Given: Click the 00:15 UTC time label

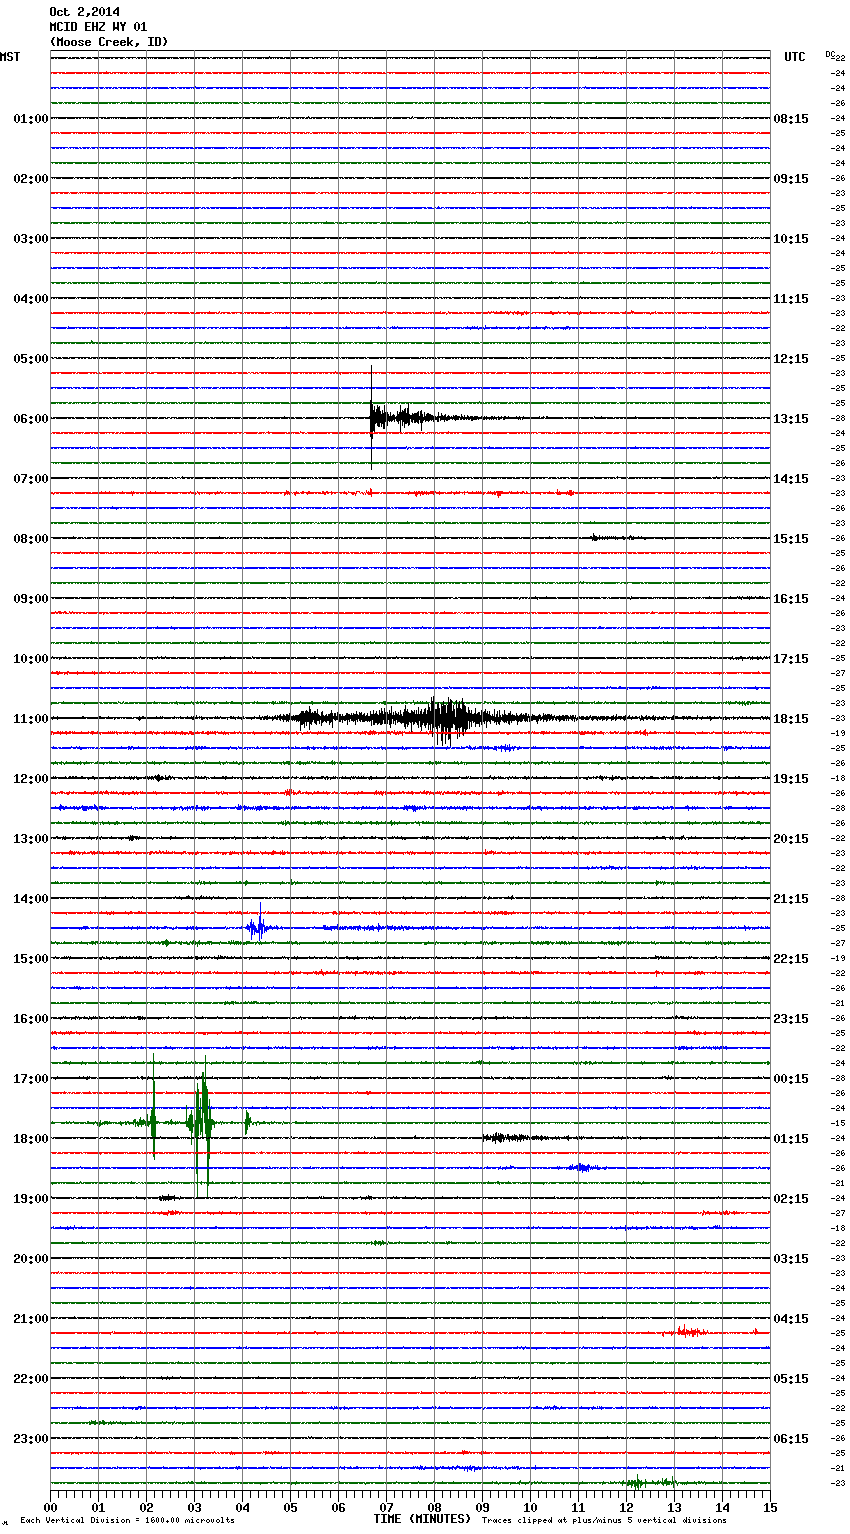Looking at the screenshot, I should (x=791, y=1079).
